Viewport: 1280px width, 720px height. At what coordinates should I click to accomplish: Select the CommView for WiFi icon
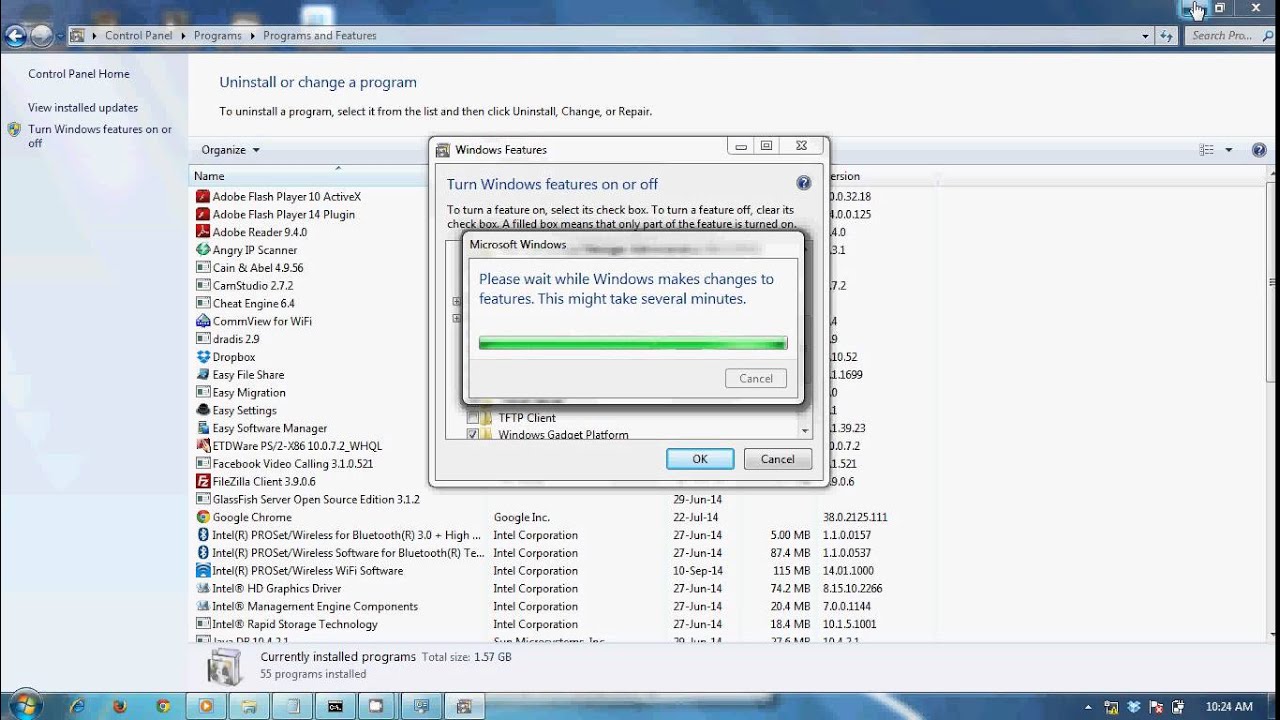click(203, 321)
